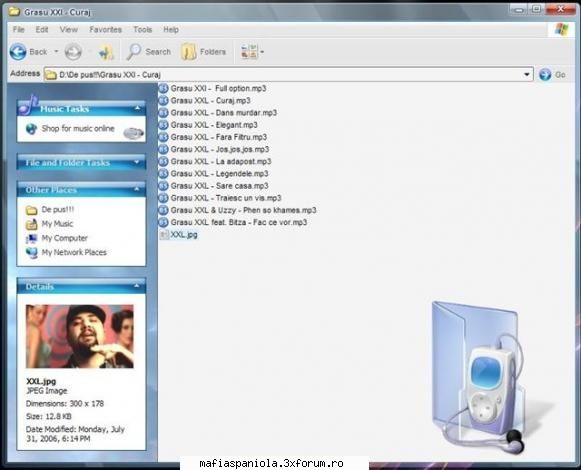The height and width of the screenshot is (470, 581).
Task: Select Grasu XXL feat. Bitza - Fac ce vor.mp3
Action: click(239, 223)
